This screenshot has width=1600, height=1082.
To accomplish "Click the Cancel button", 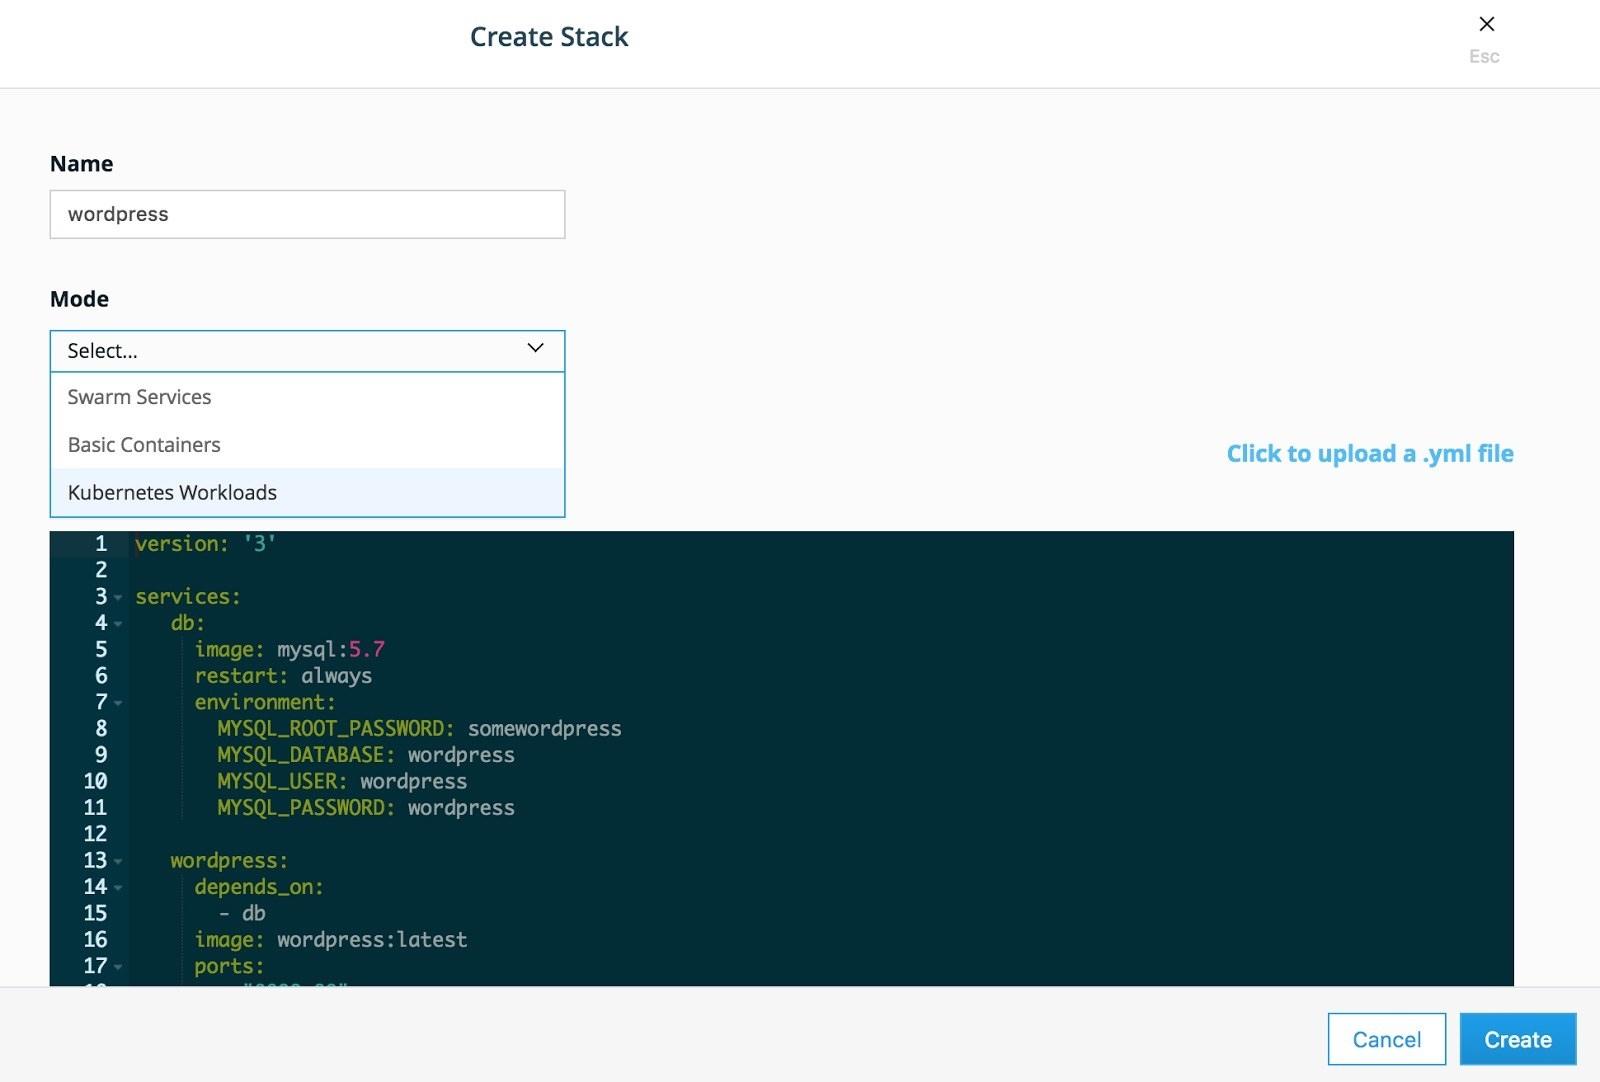I will (x=1386, y=1039).
